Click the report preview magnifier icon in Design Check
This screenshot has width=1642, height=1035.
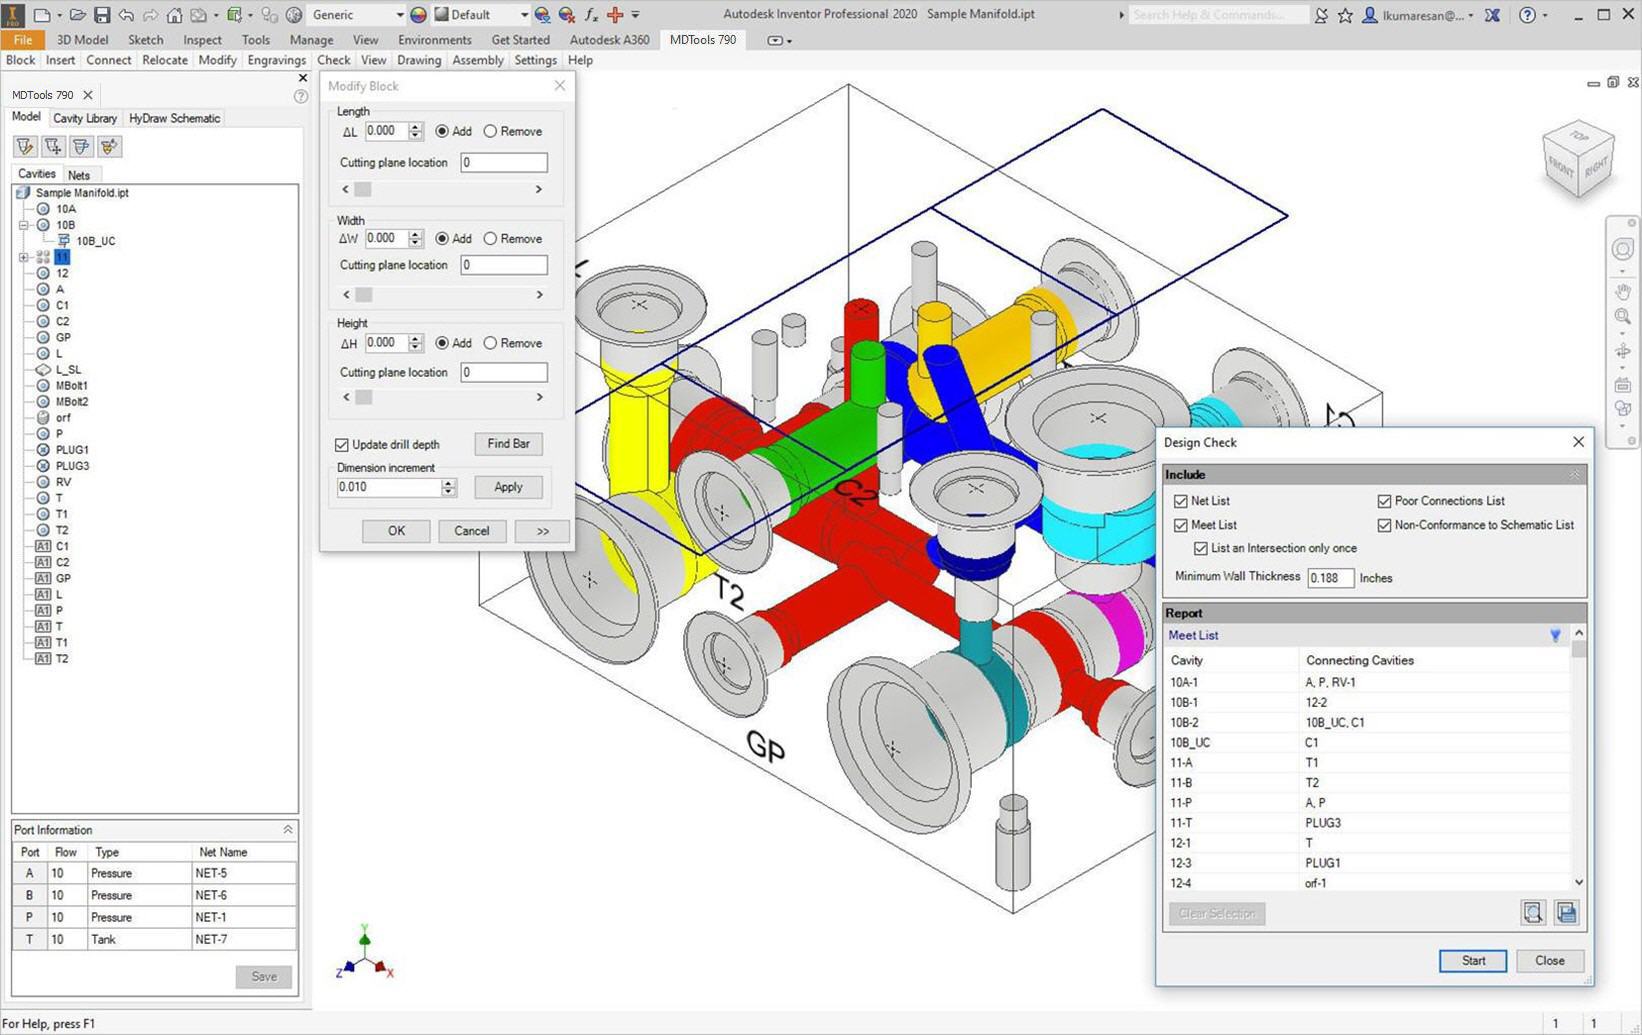click(1533, 912)
